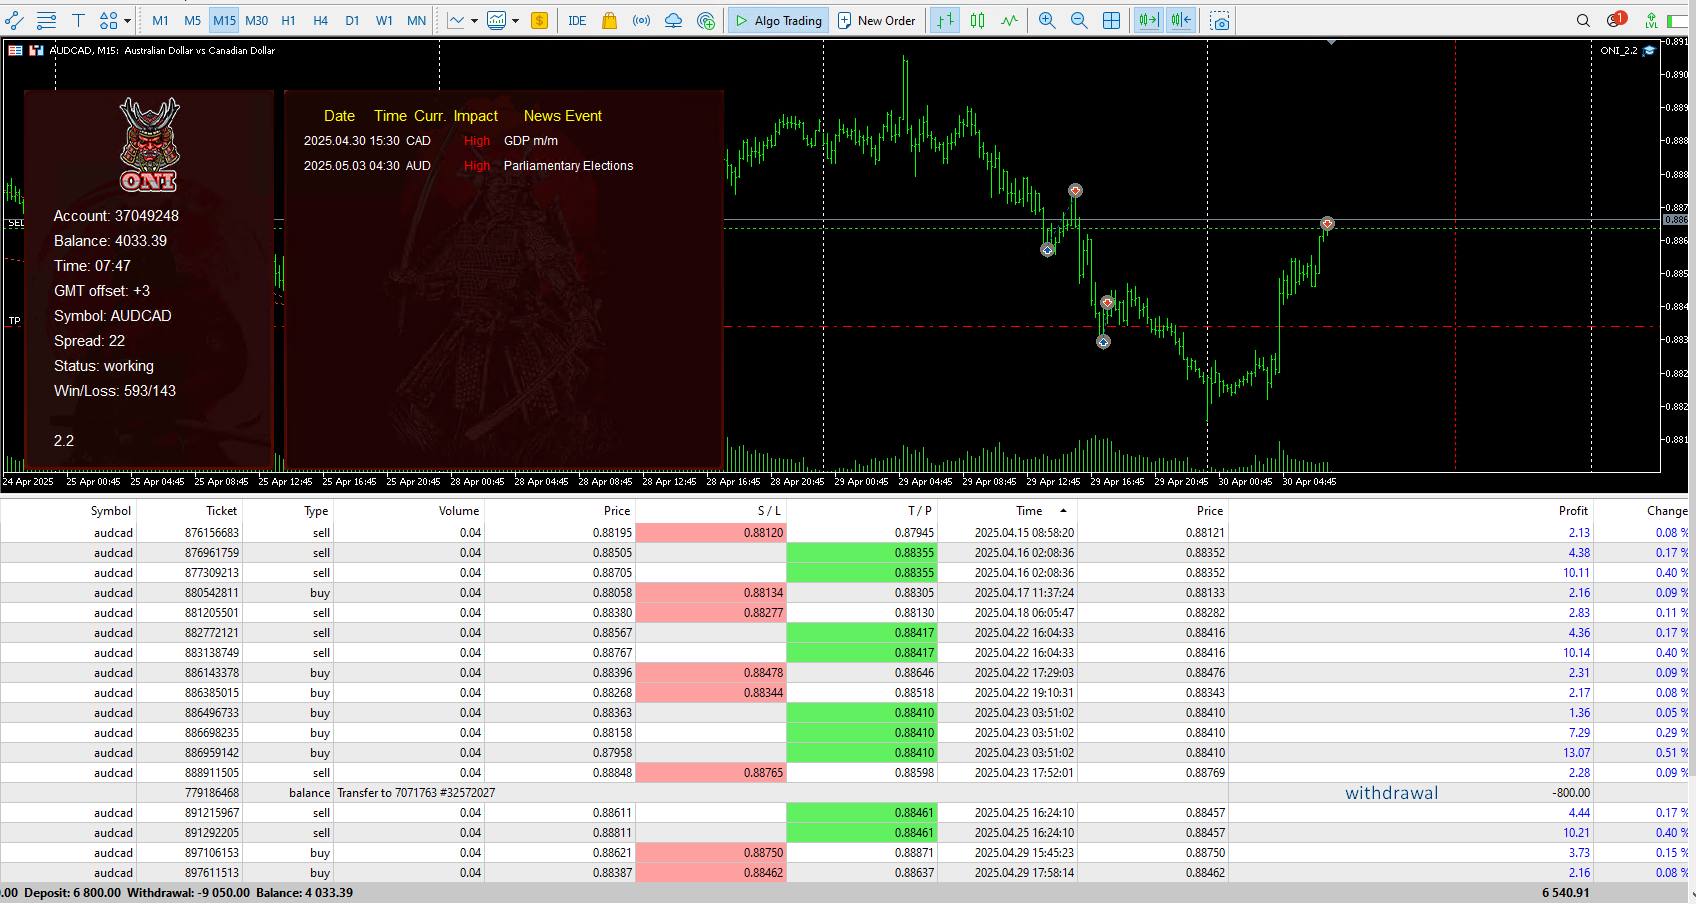Screen dimensions: 1696x904
Task: Switch to line chart display
Action: coord(1010,20)
